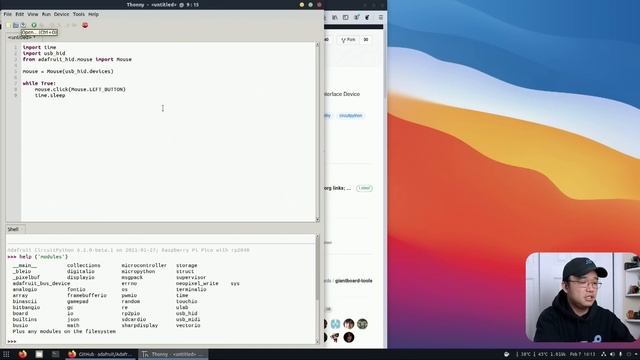Image resolution: width=640 pixels, height=360 pixels.
Task: Click the shell prompt input line
Action: pos(161,341)
